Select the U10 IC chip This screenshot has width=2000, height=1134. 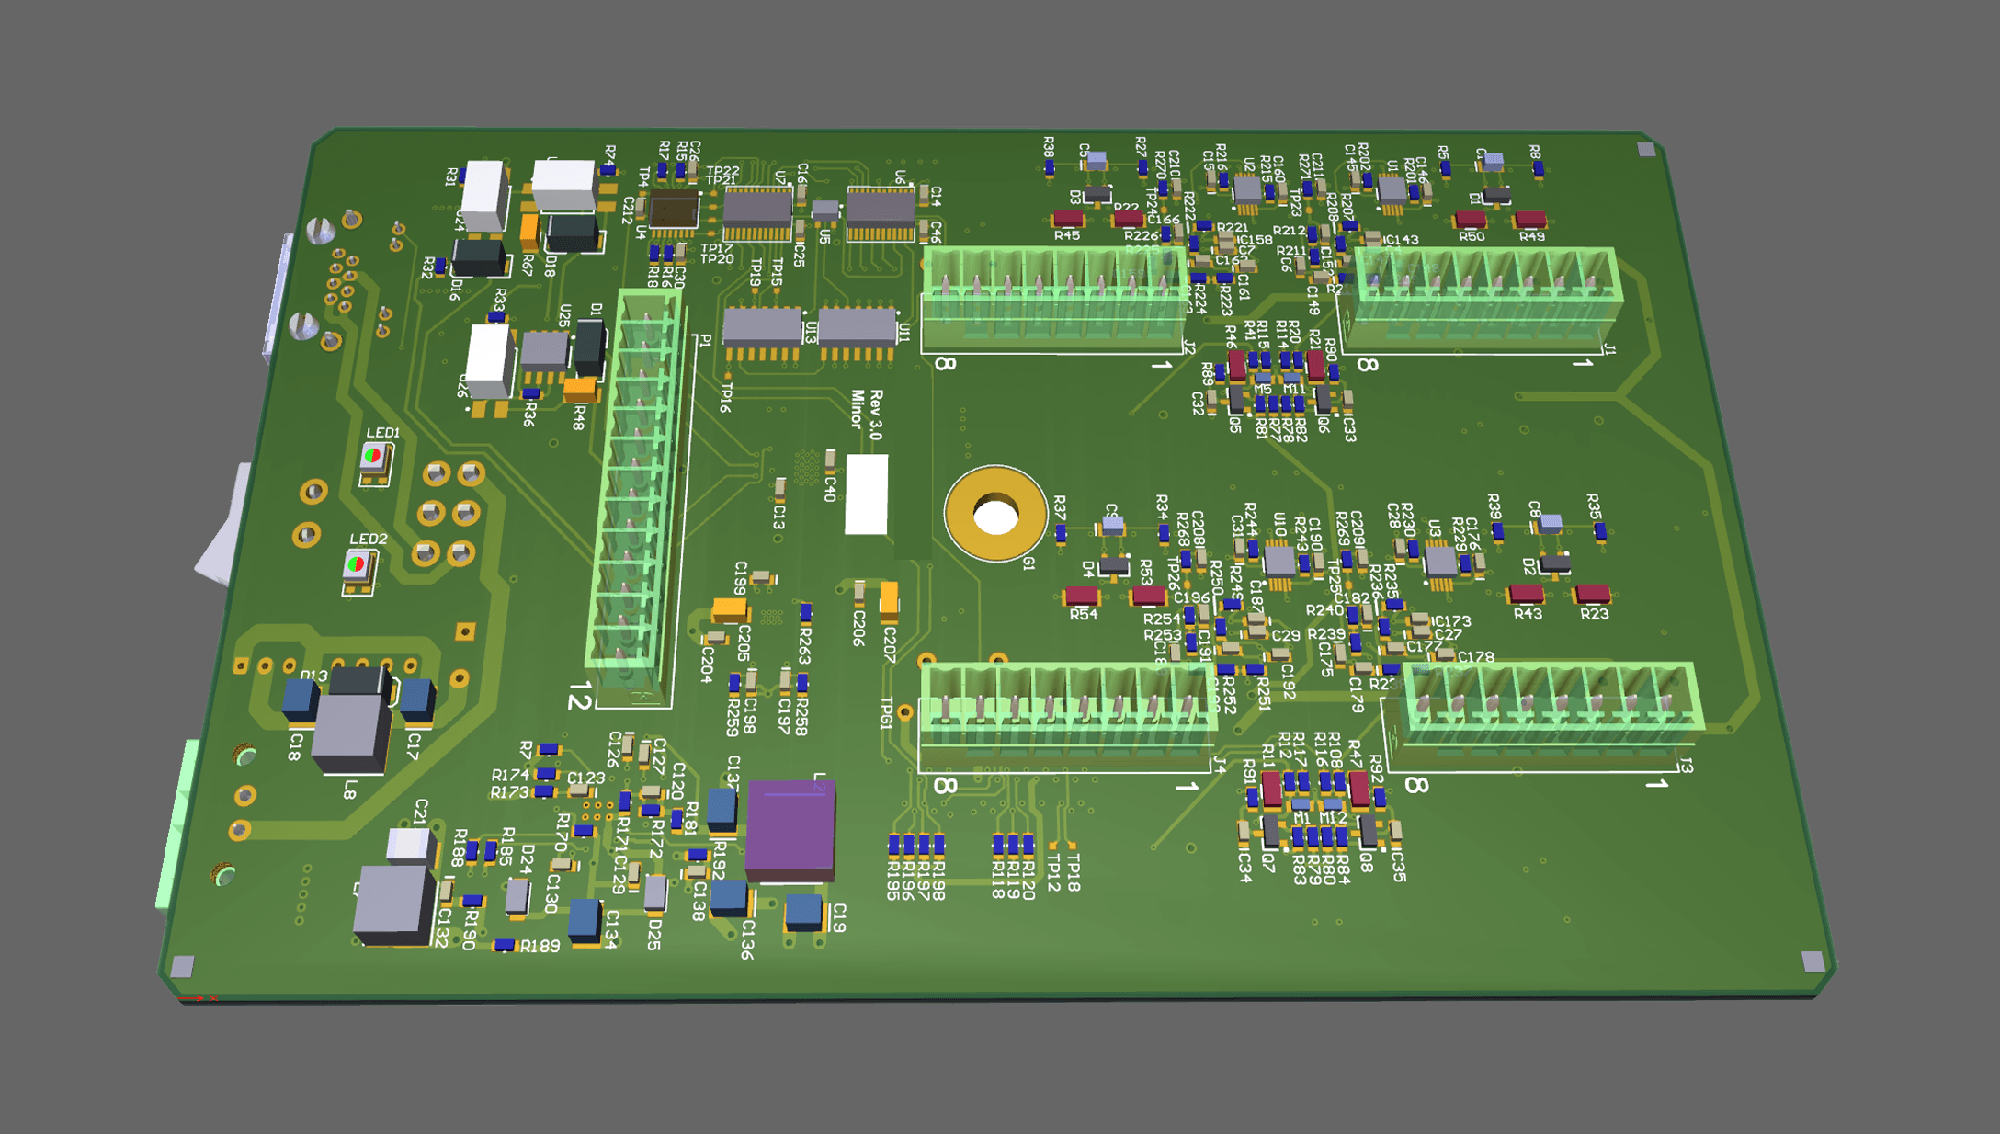click(1279, 560)
